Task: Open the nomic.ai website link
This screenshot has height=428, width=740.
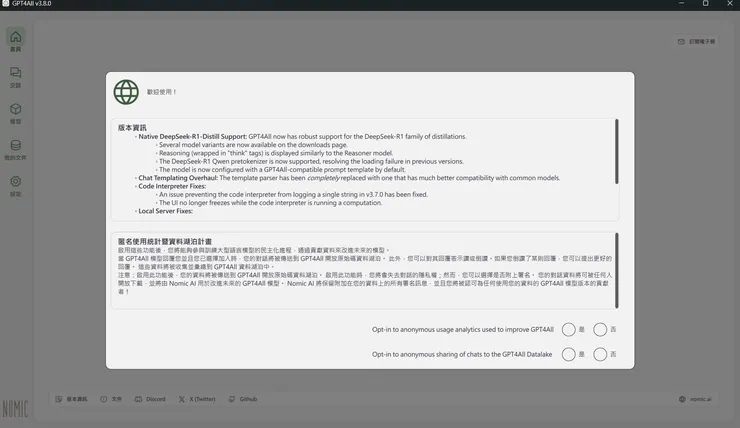Action: pyautogui.click(x=695, y=399)
